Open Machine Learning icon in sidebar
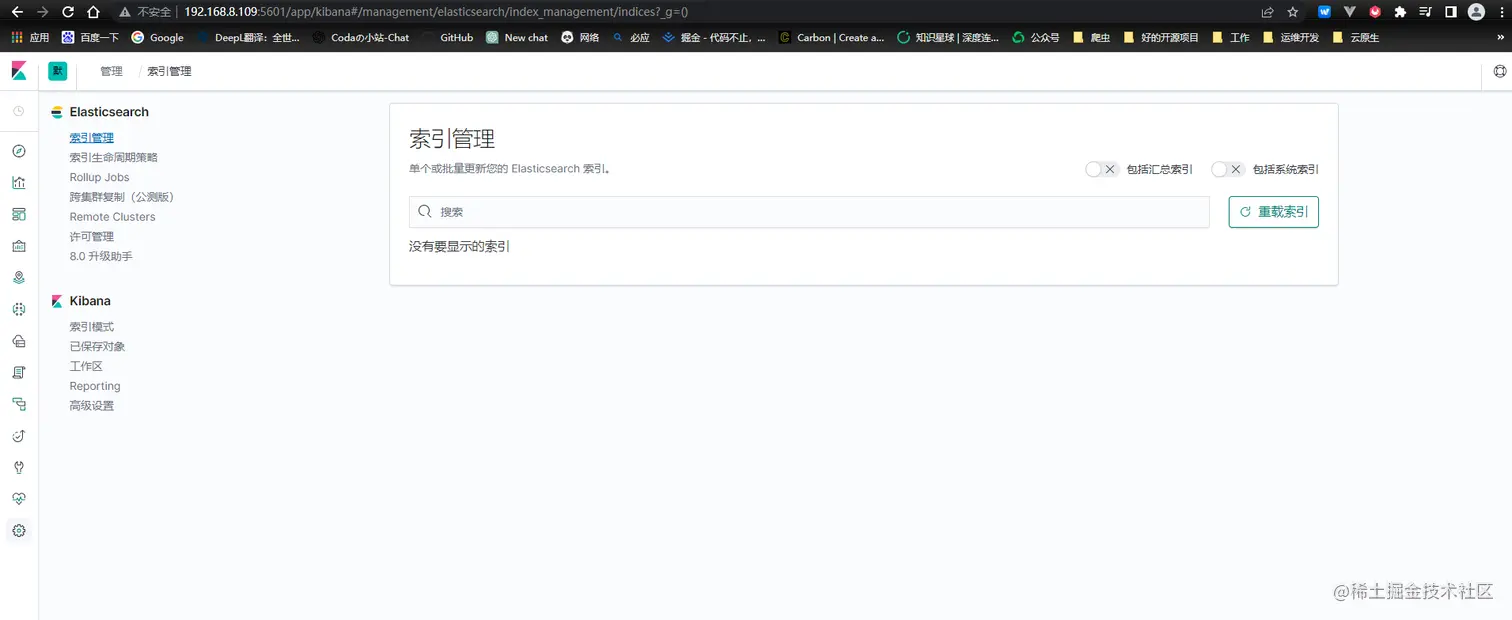1512x620 pixels. (x=18, y=310)
